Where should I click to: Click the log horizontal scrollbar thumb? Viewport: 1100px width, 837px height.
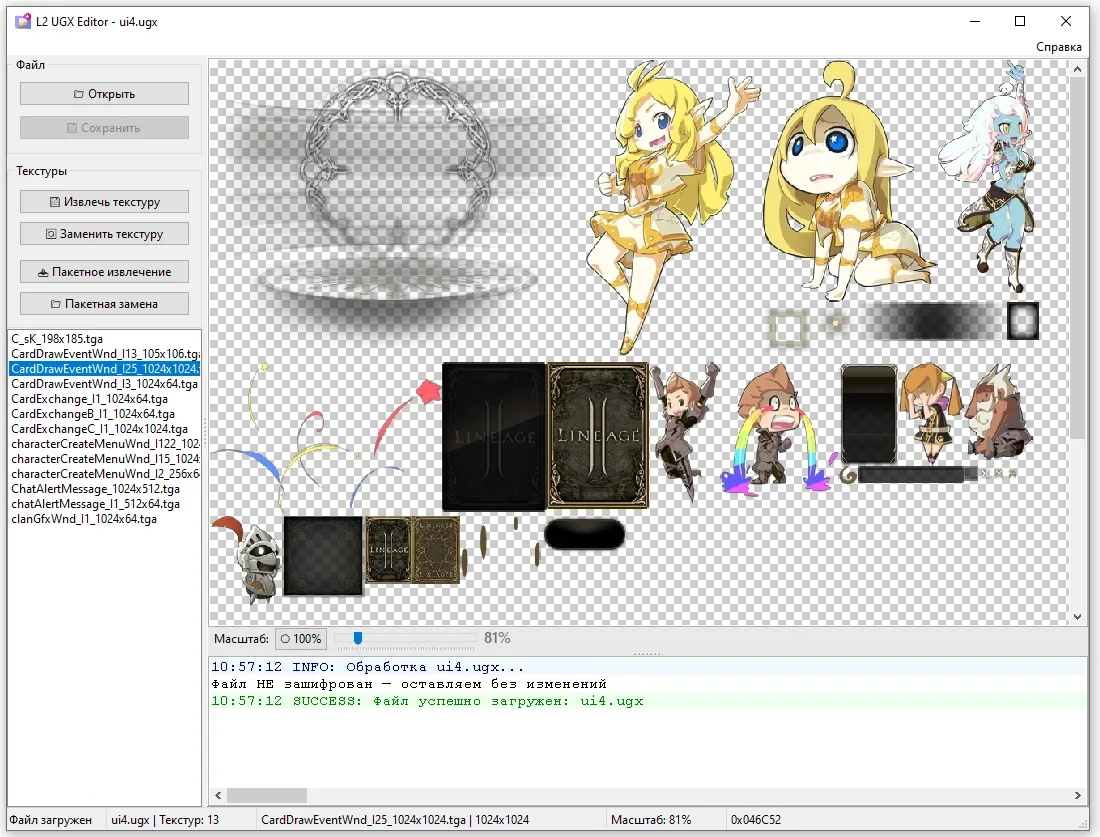click(267, 796)
